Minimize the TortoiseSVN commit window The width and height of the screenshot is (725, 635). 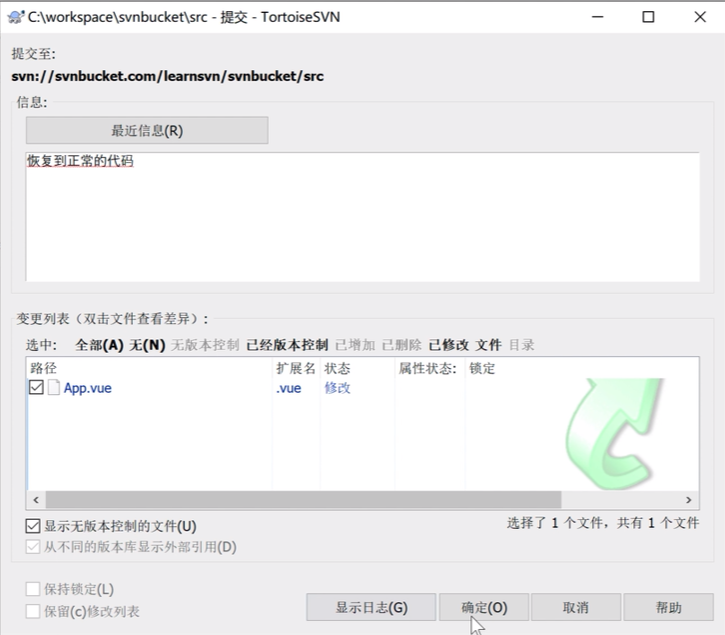pyautogui.click(x=598, y=17)
